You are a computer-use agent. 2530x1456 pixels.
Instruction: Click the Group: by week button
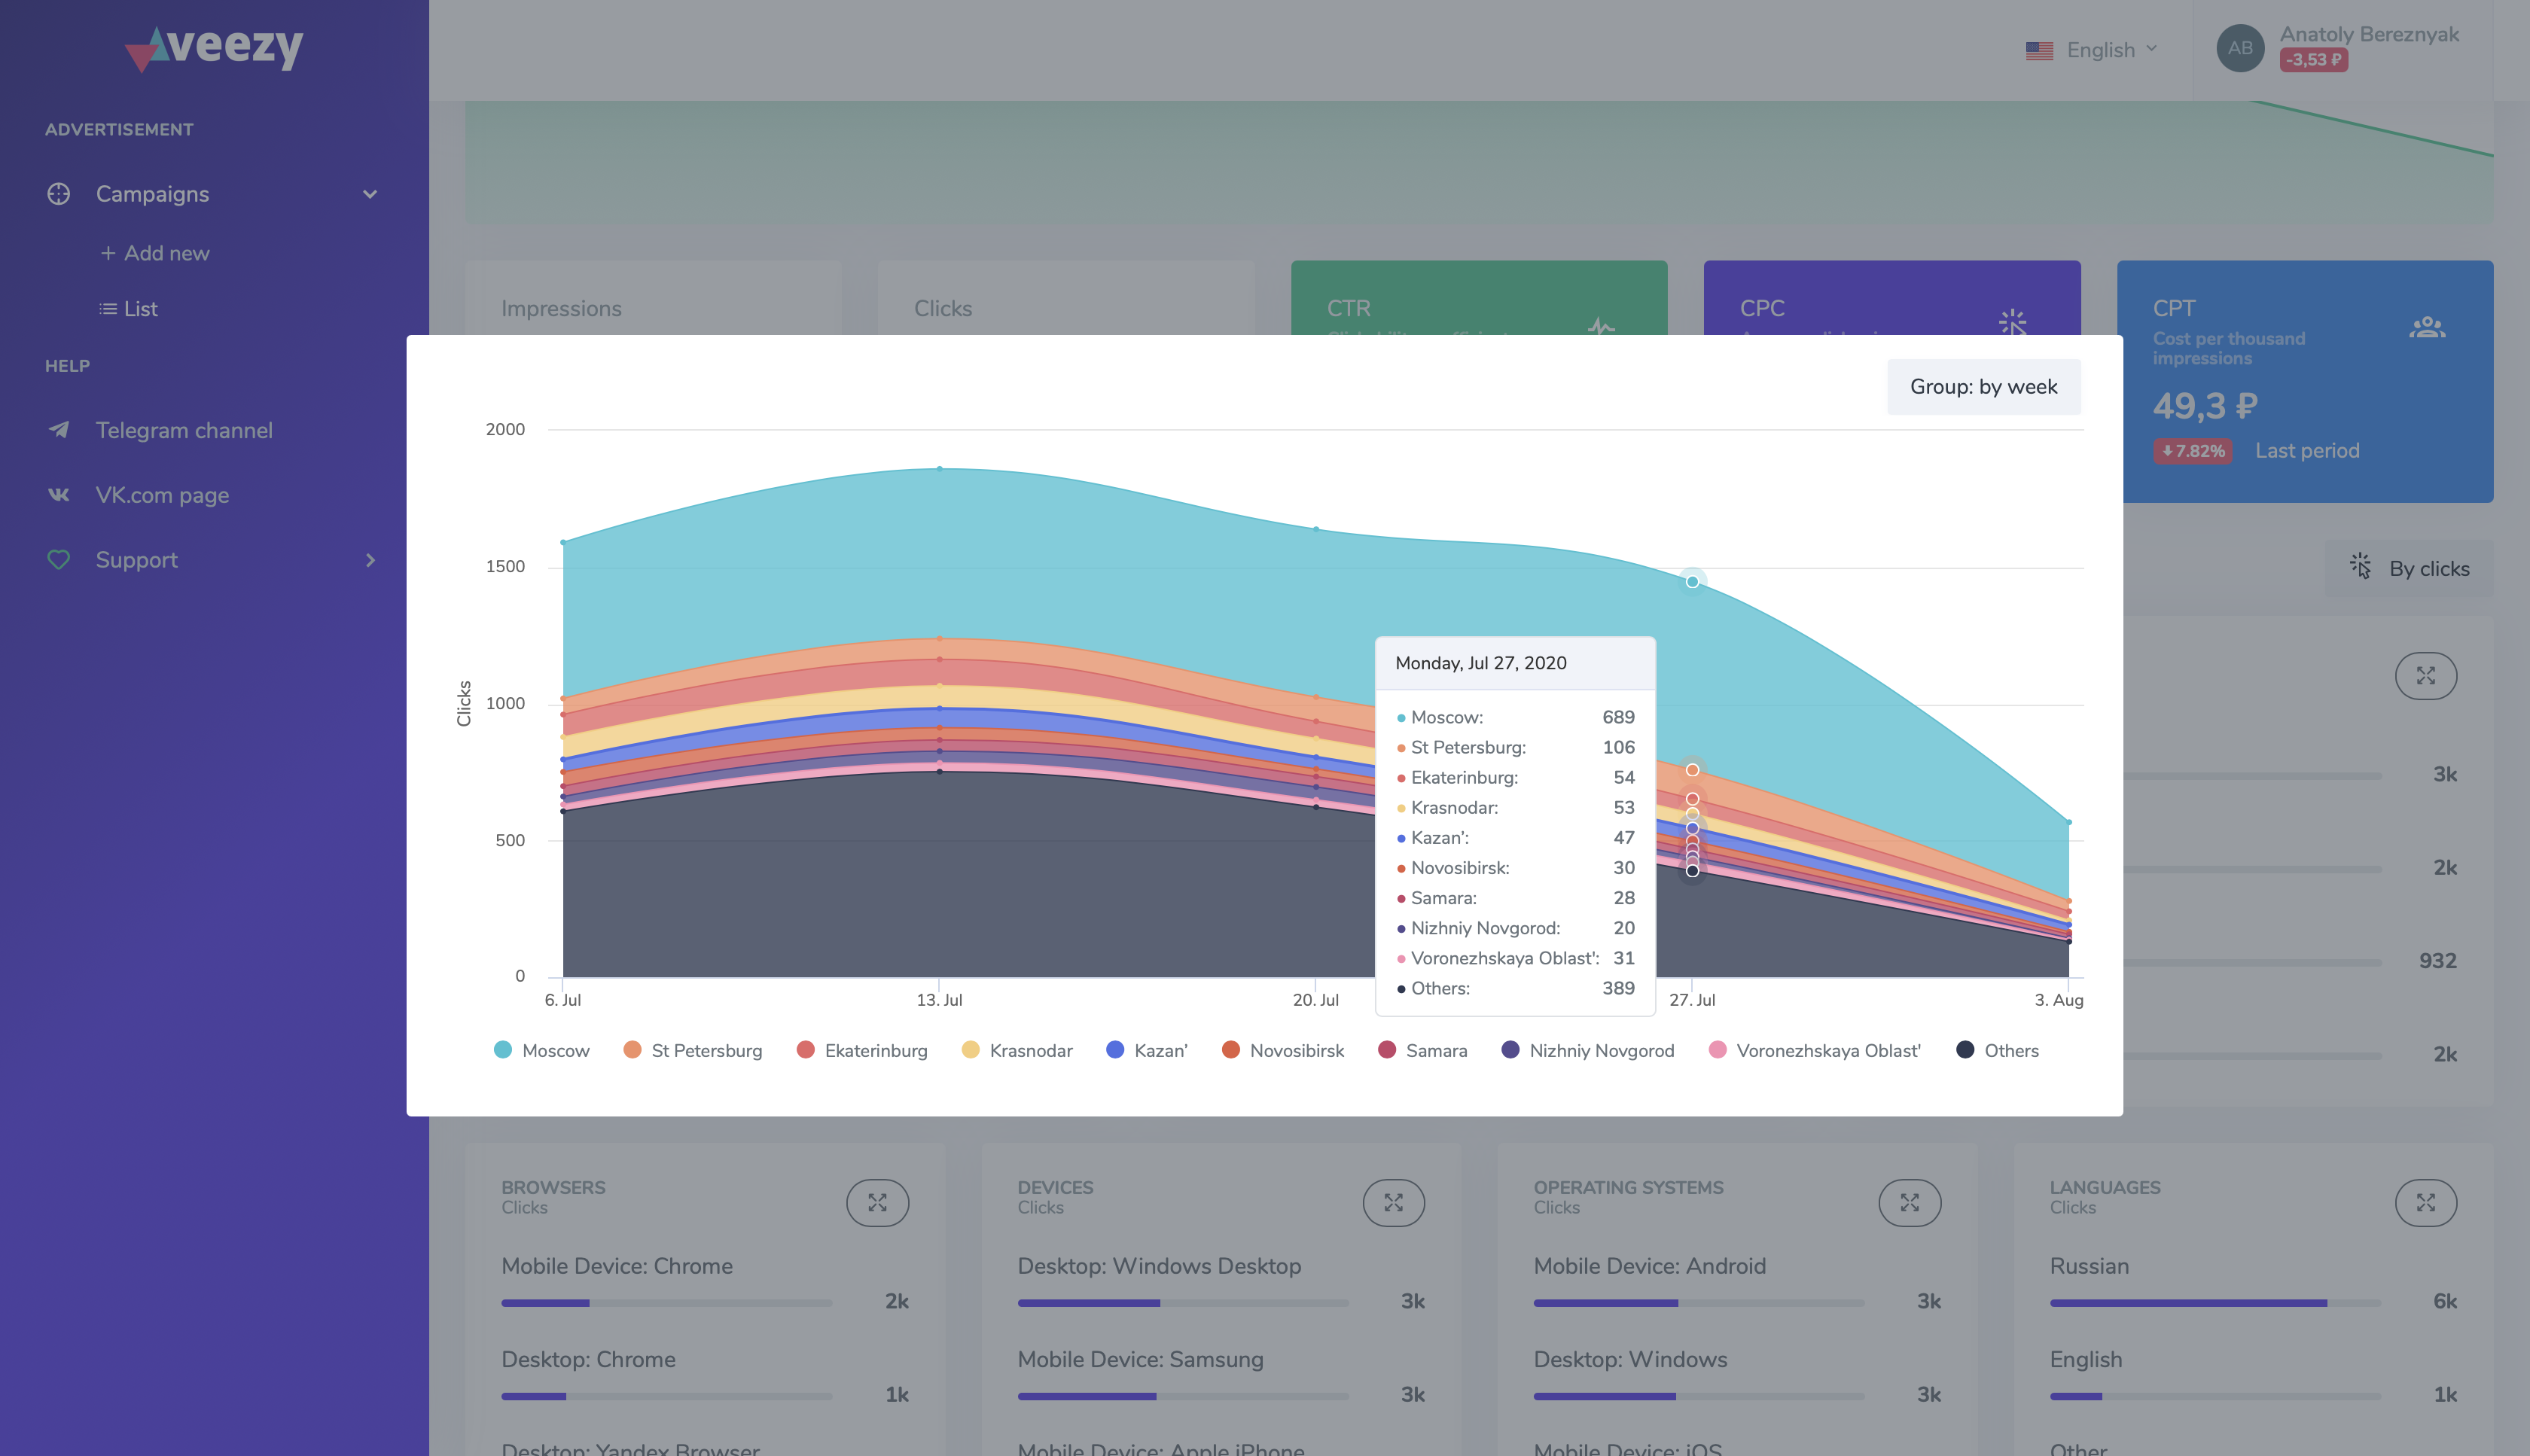click(x=1983, y=387)
